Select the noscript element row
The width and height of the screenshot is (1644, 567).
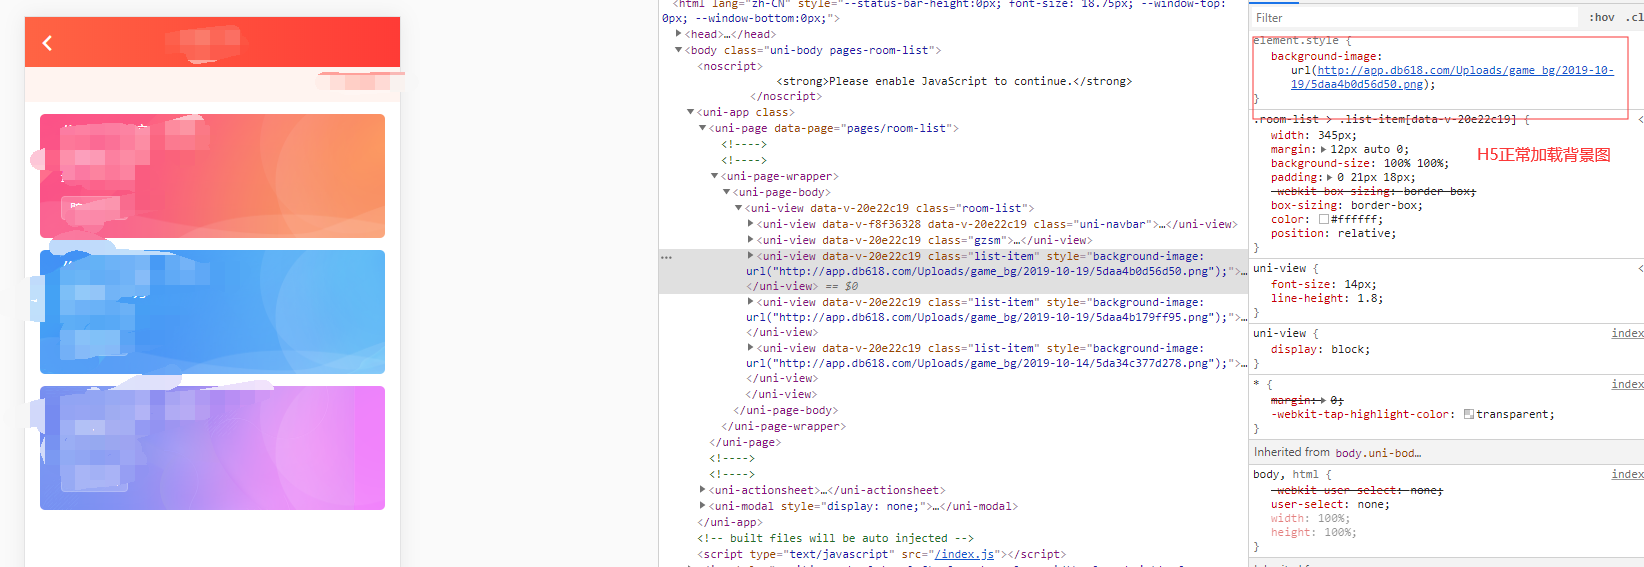click(730, 66)
